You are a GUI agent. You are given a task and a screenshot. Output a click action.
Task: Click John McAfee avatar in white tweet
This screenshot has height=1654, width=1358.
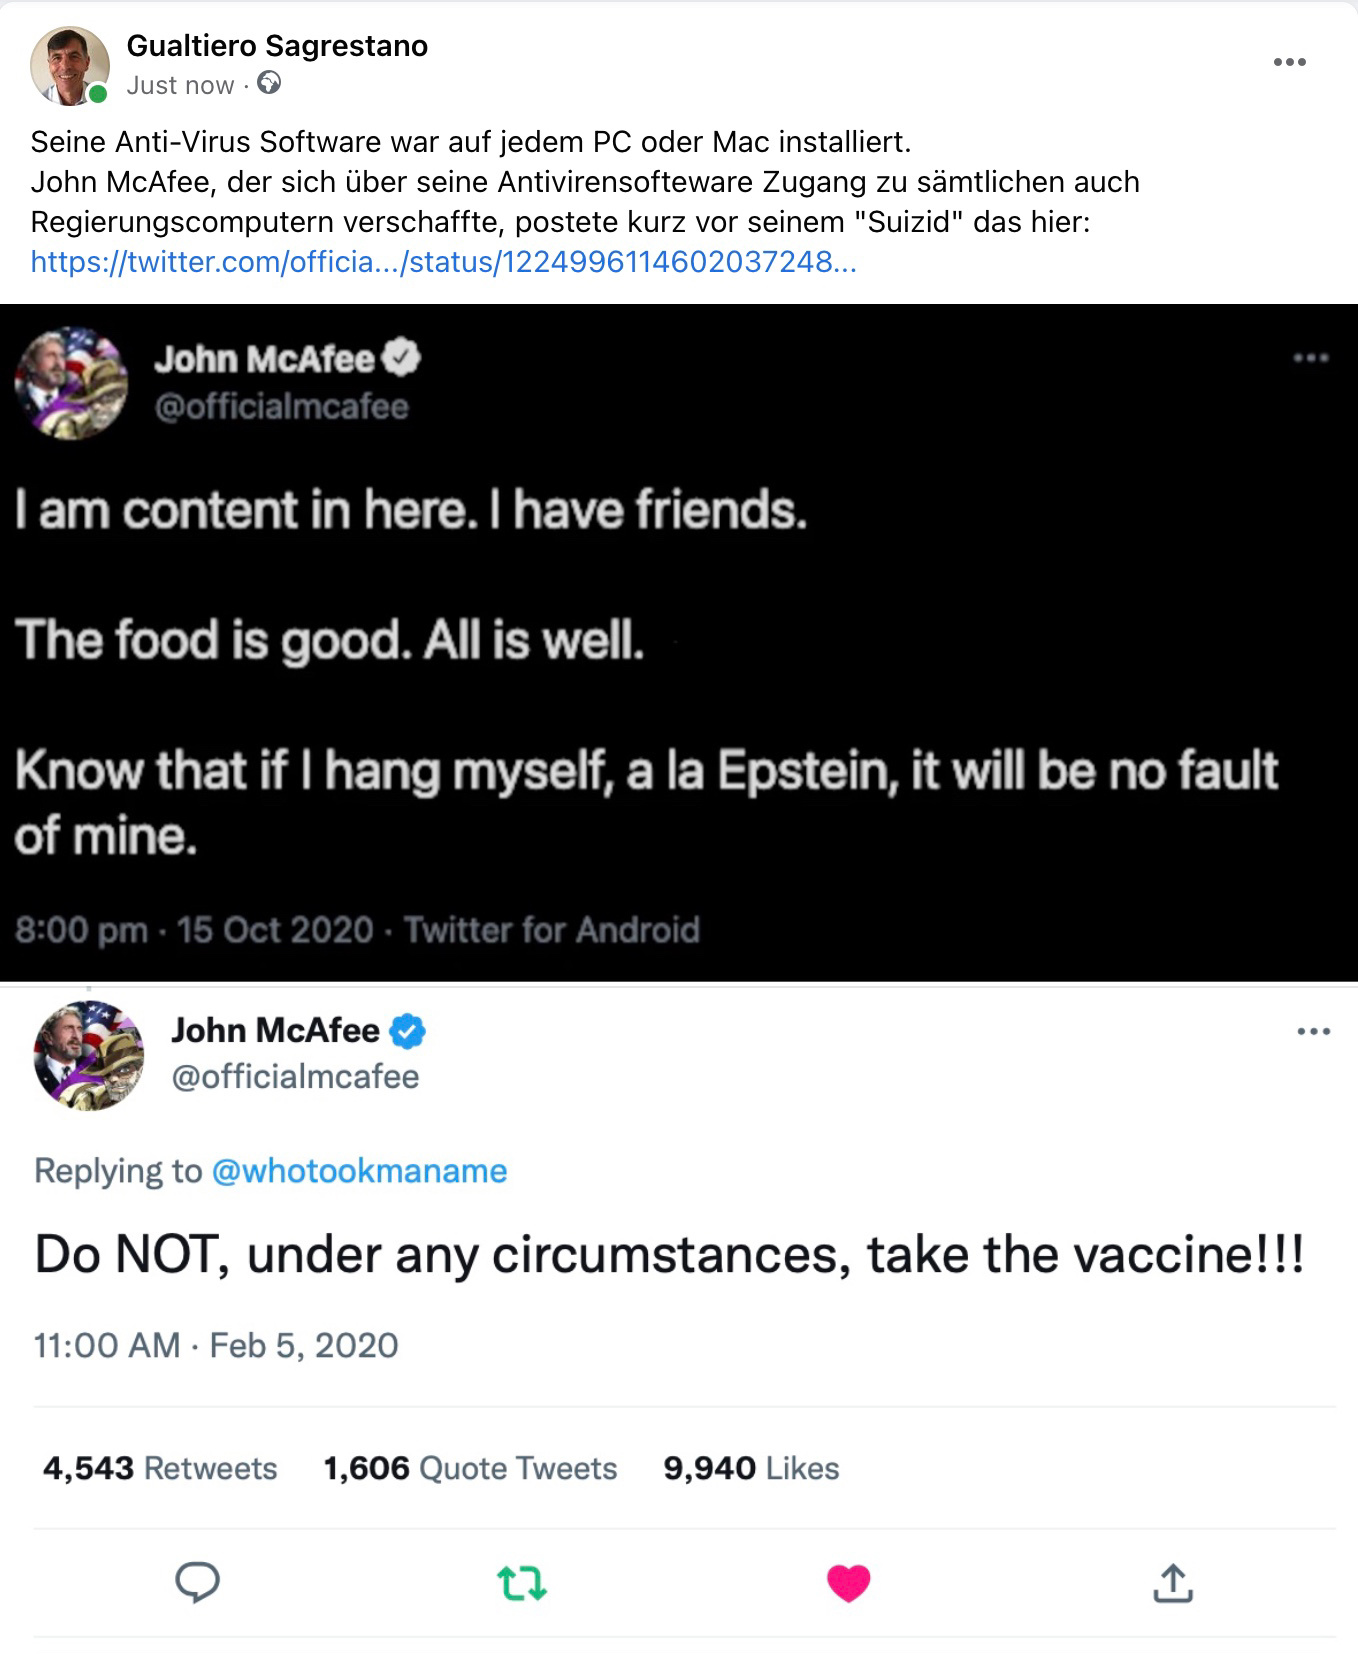[89, 1055]
